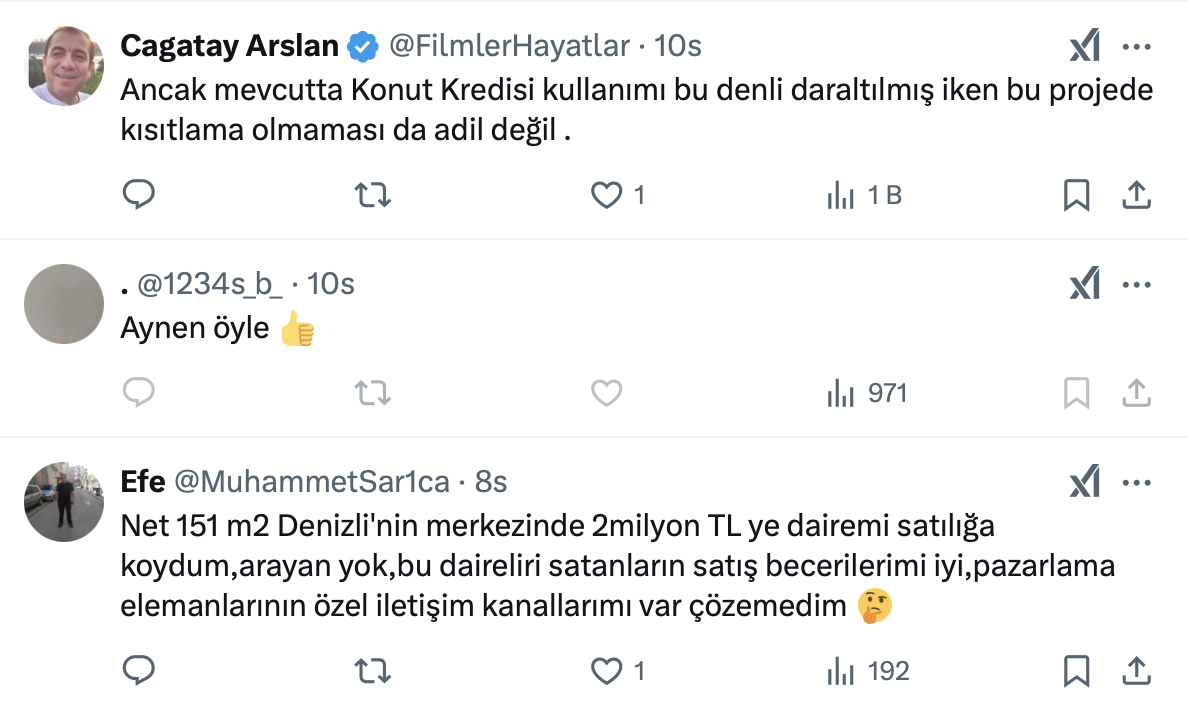
Task: Open Grok icon on Cagatay Arslan's tweet
Action: coord(1085,46)
